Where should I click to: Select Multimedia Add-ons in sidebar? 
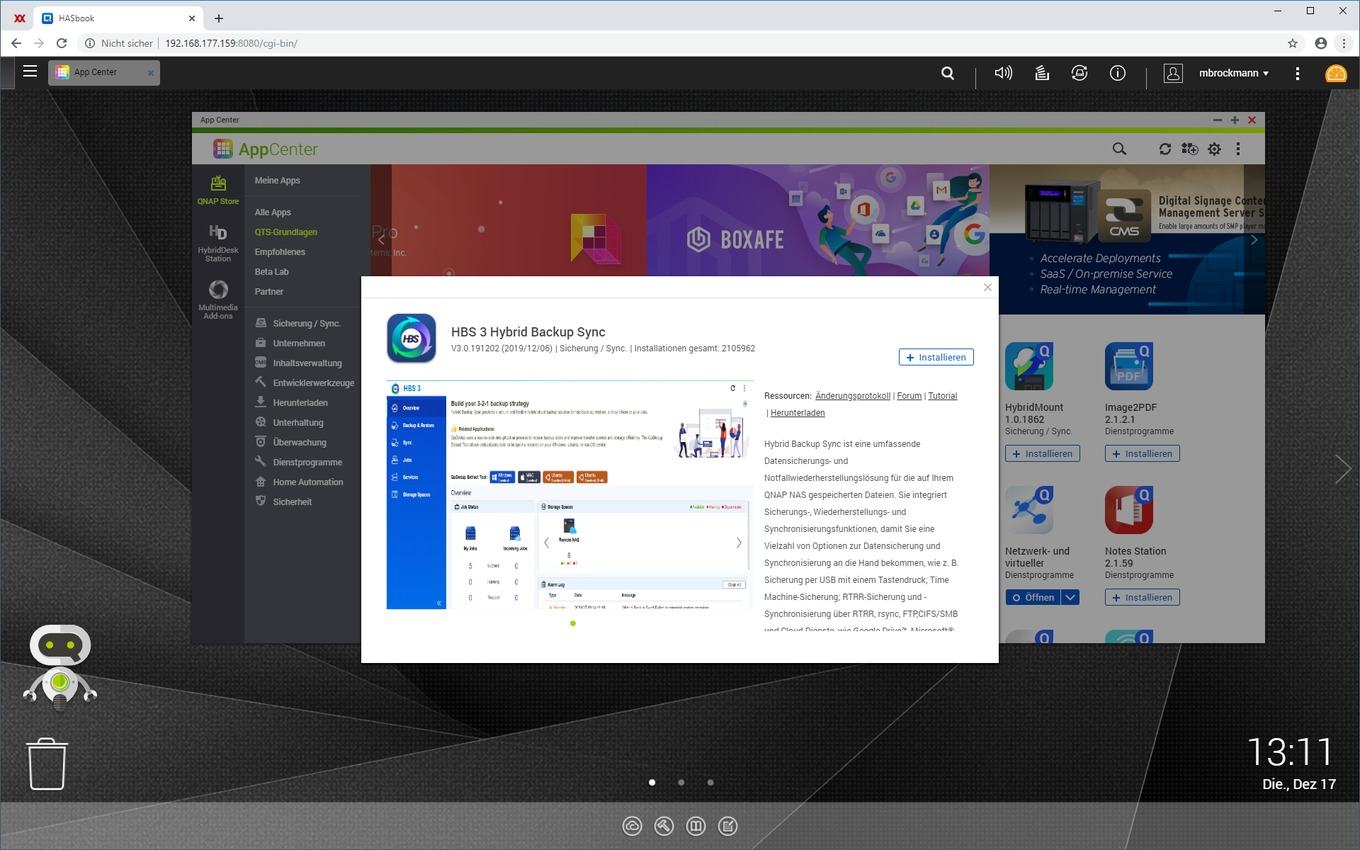tap(217, 300)
